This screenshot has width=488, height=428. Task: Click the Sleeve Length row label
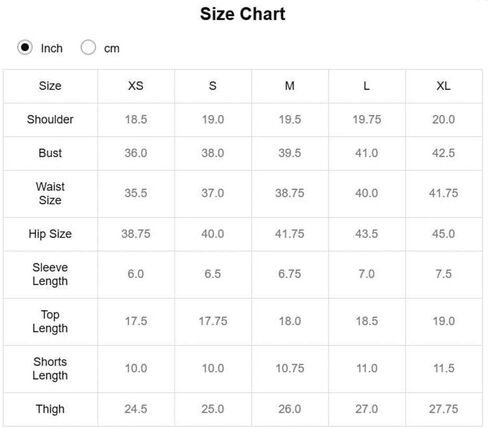50,274
